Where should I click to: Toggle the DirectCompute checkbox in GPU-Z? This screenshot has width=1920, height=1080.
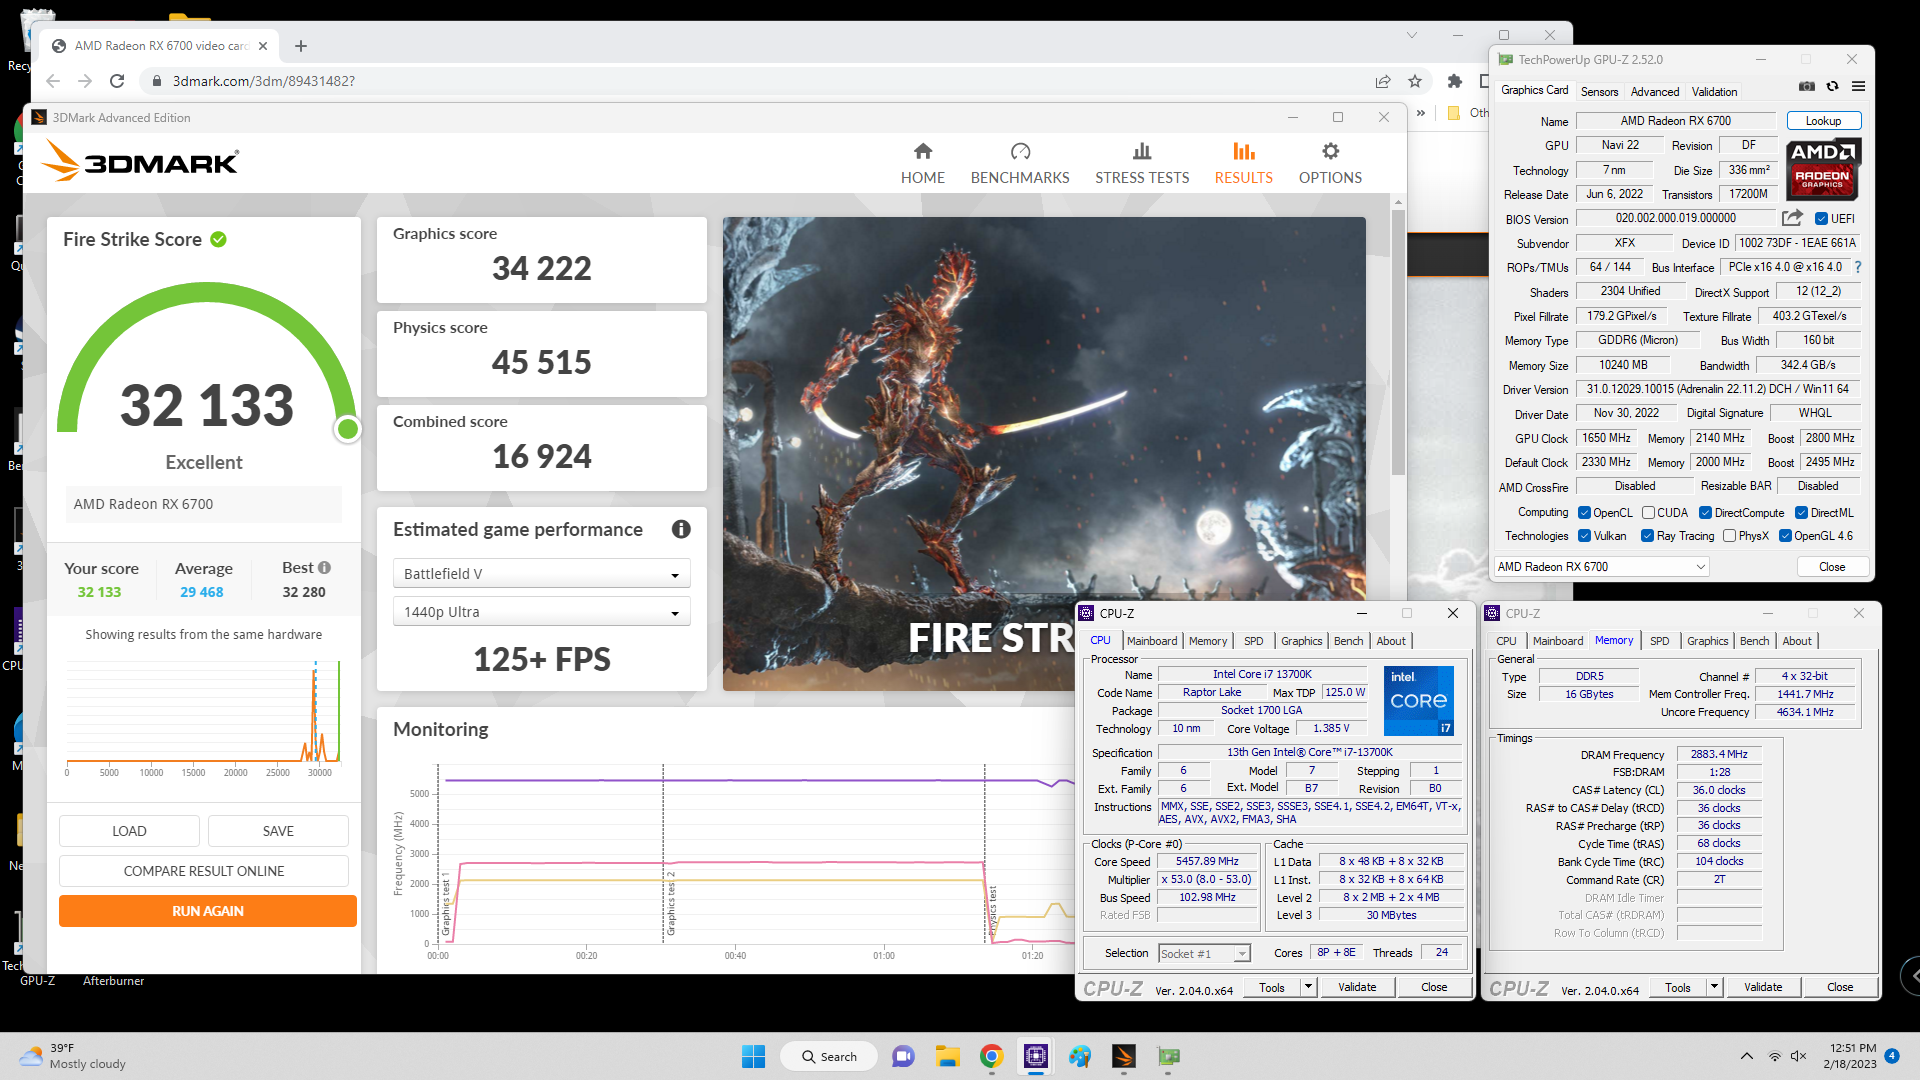(x=1705, y=513)
